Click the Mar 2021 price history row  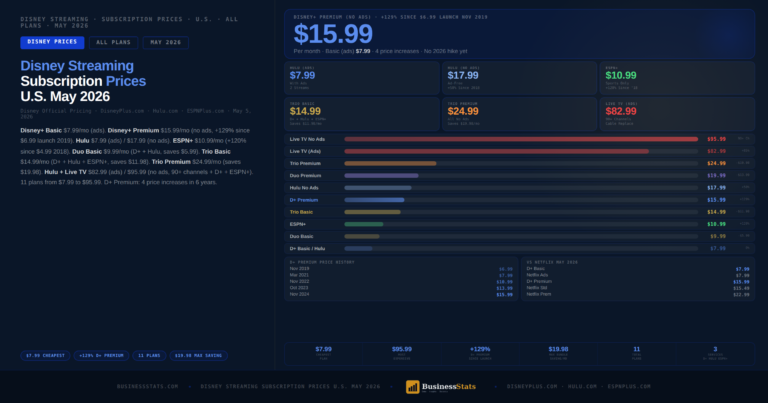tap(401, 275)
